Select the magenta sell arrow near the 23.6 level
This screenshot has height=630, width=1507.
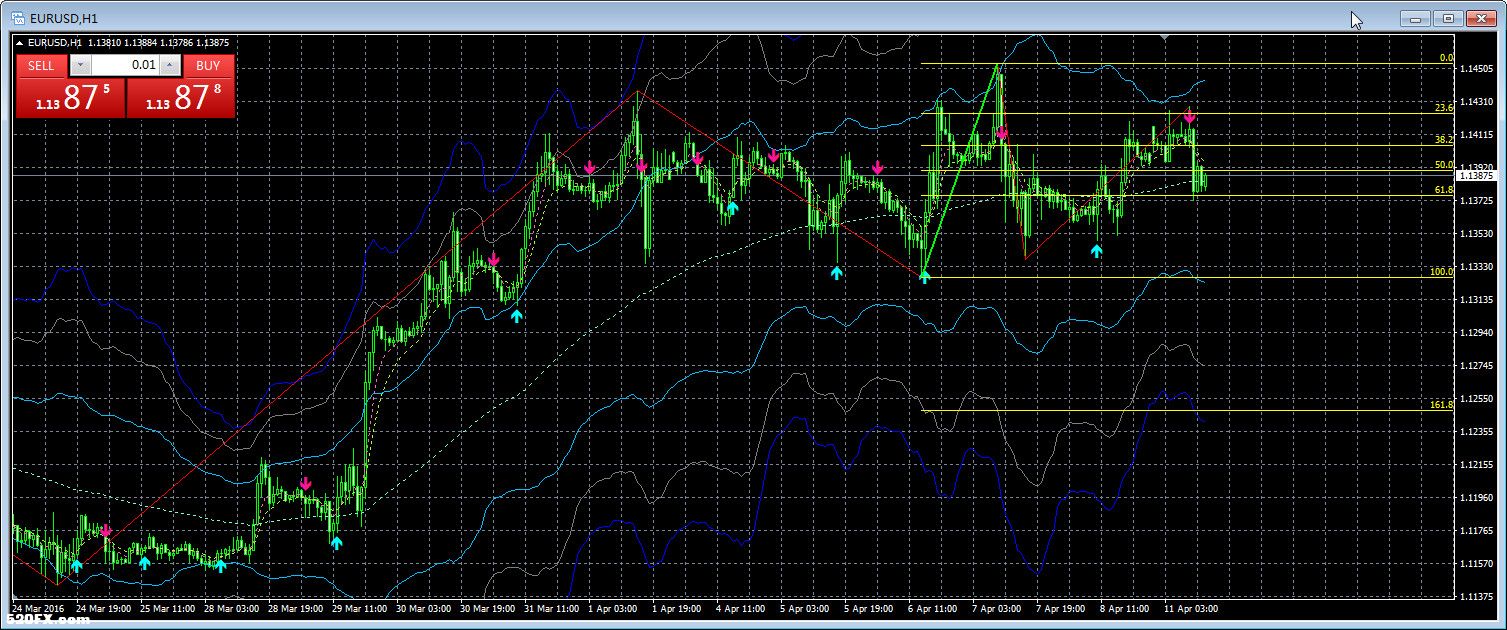point(1190,116)
